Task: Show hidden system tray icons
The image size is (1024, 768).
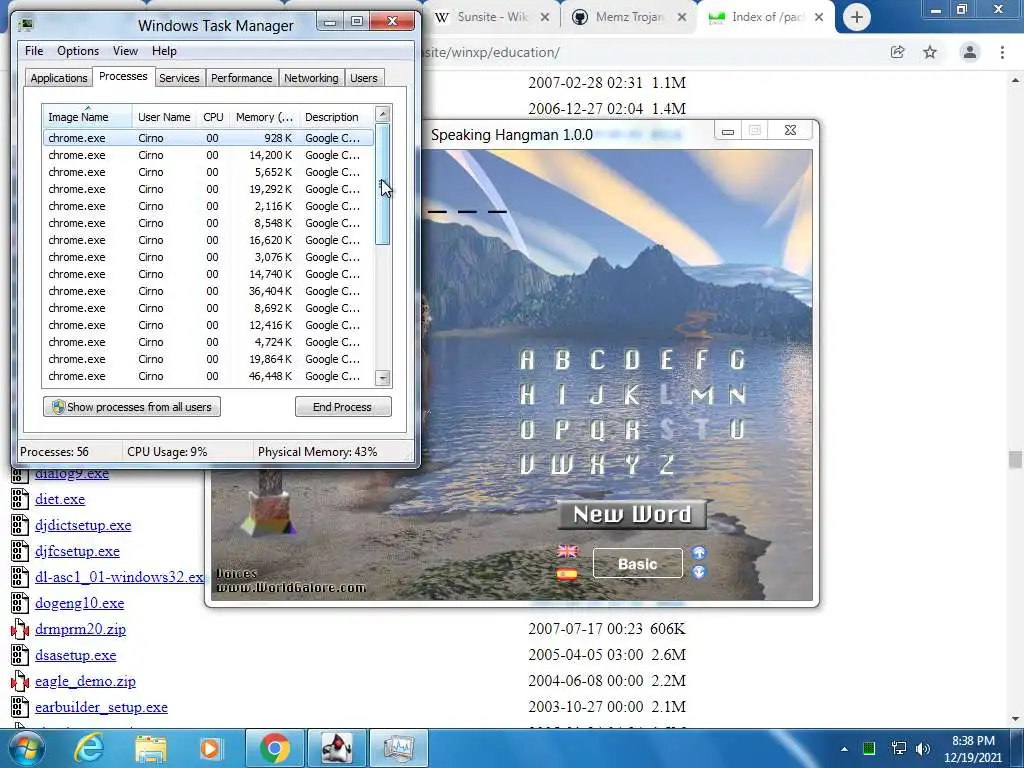Action: [x=844, y=749]
